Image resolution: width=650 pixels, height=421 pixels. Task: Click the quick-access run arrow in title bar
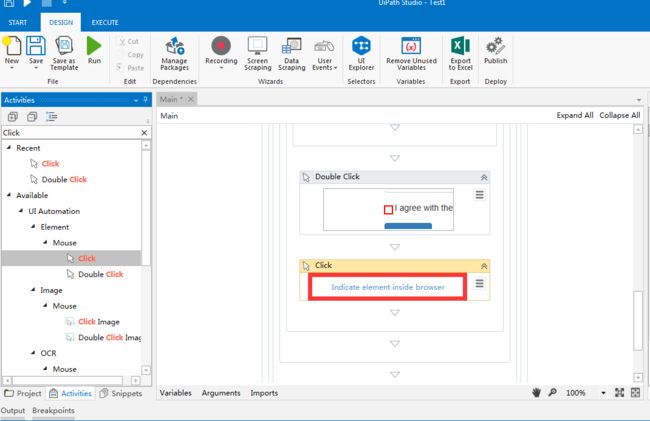coord(27,3)
